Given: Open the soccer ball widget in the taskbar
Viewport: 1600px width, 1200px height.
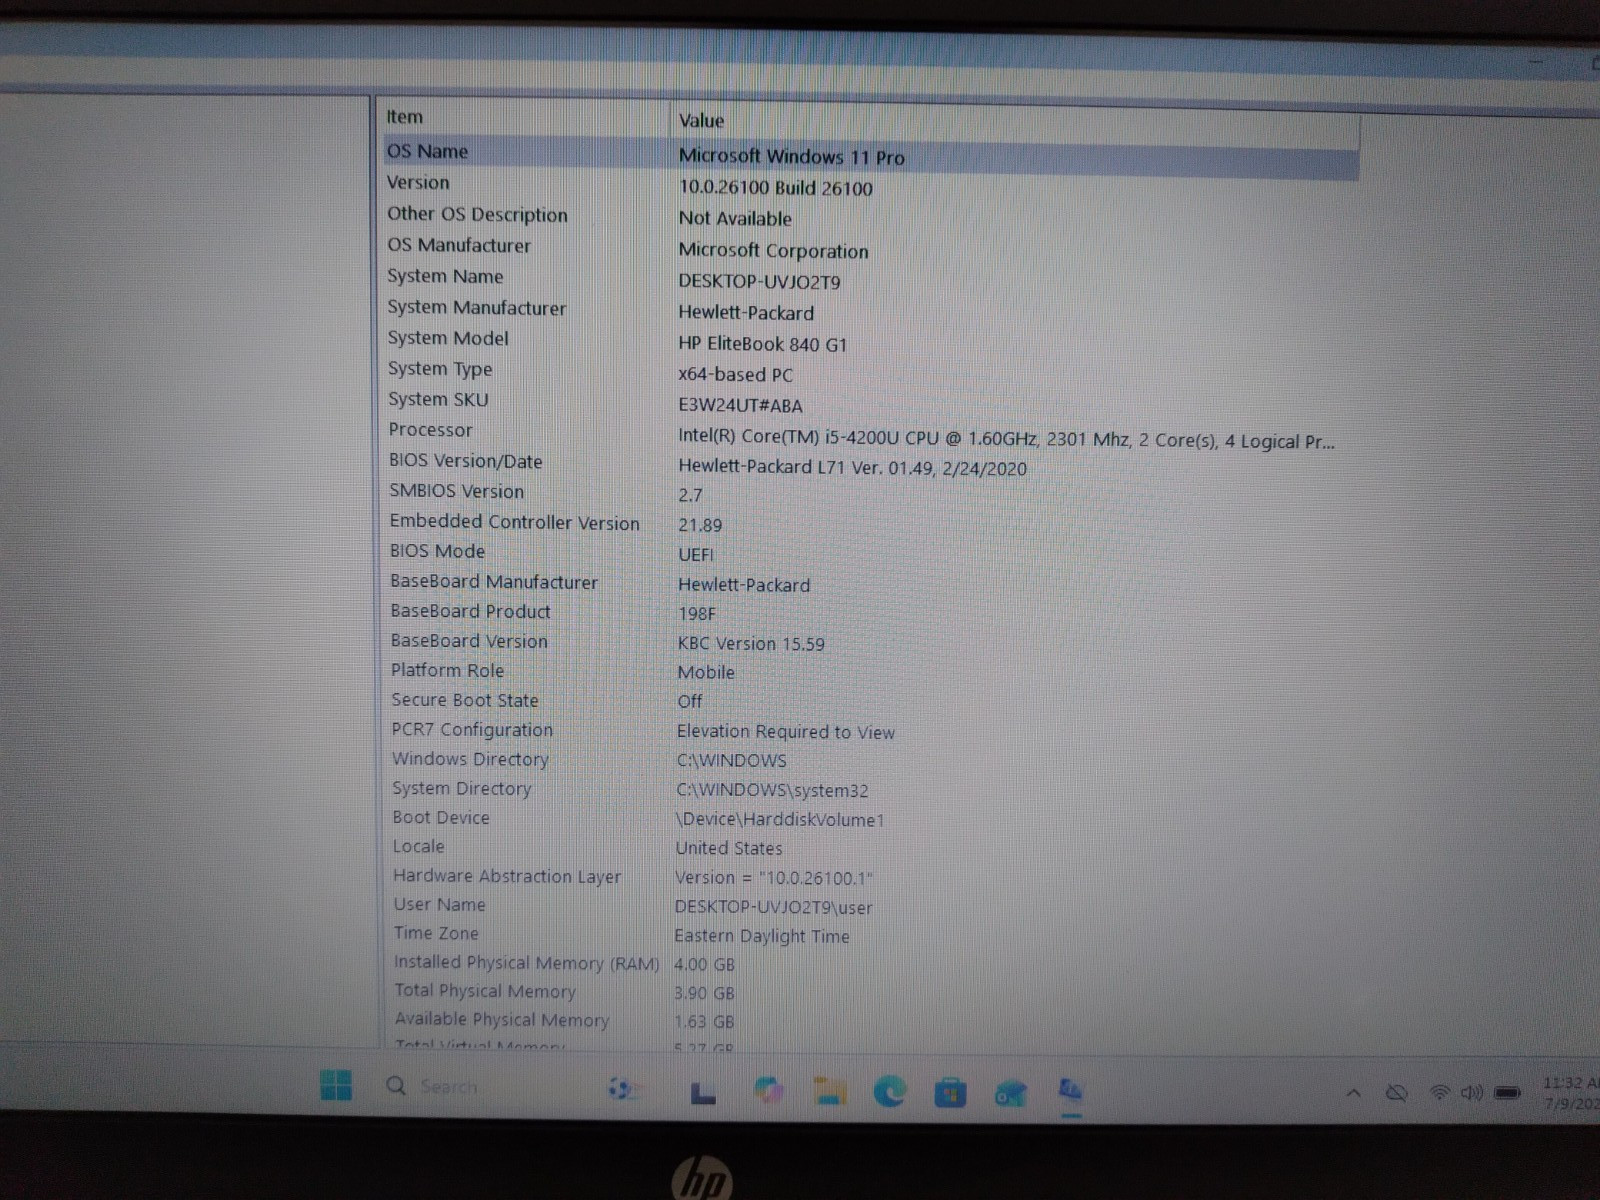Looking at the screenshot, I should (x=623, y=1089).
